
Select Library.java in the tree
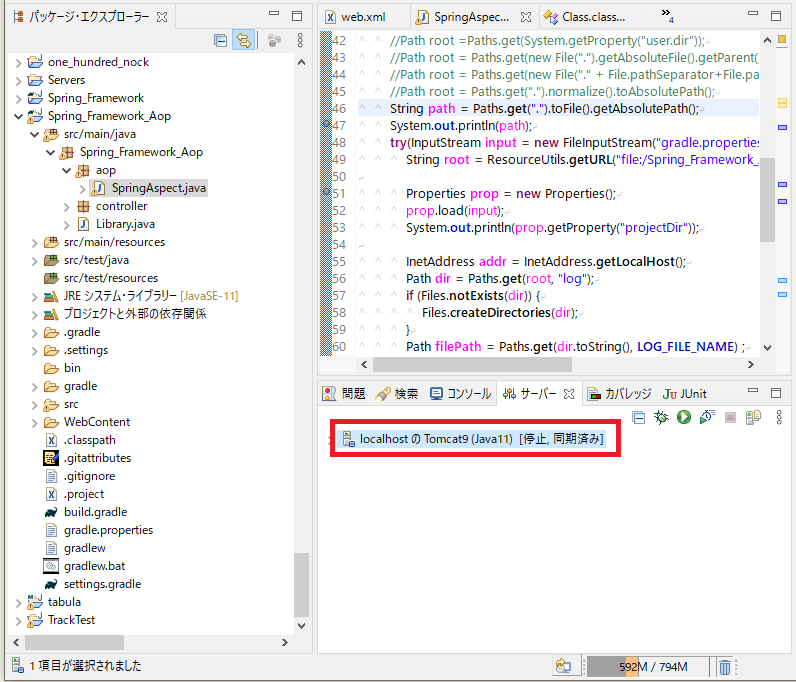125,224
